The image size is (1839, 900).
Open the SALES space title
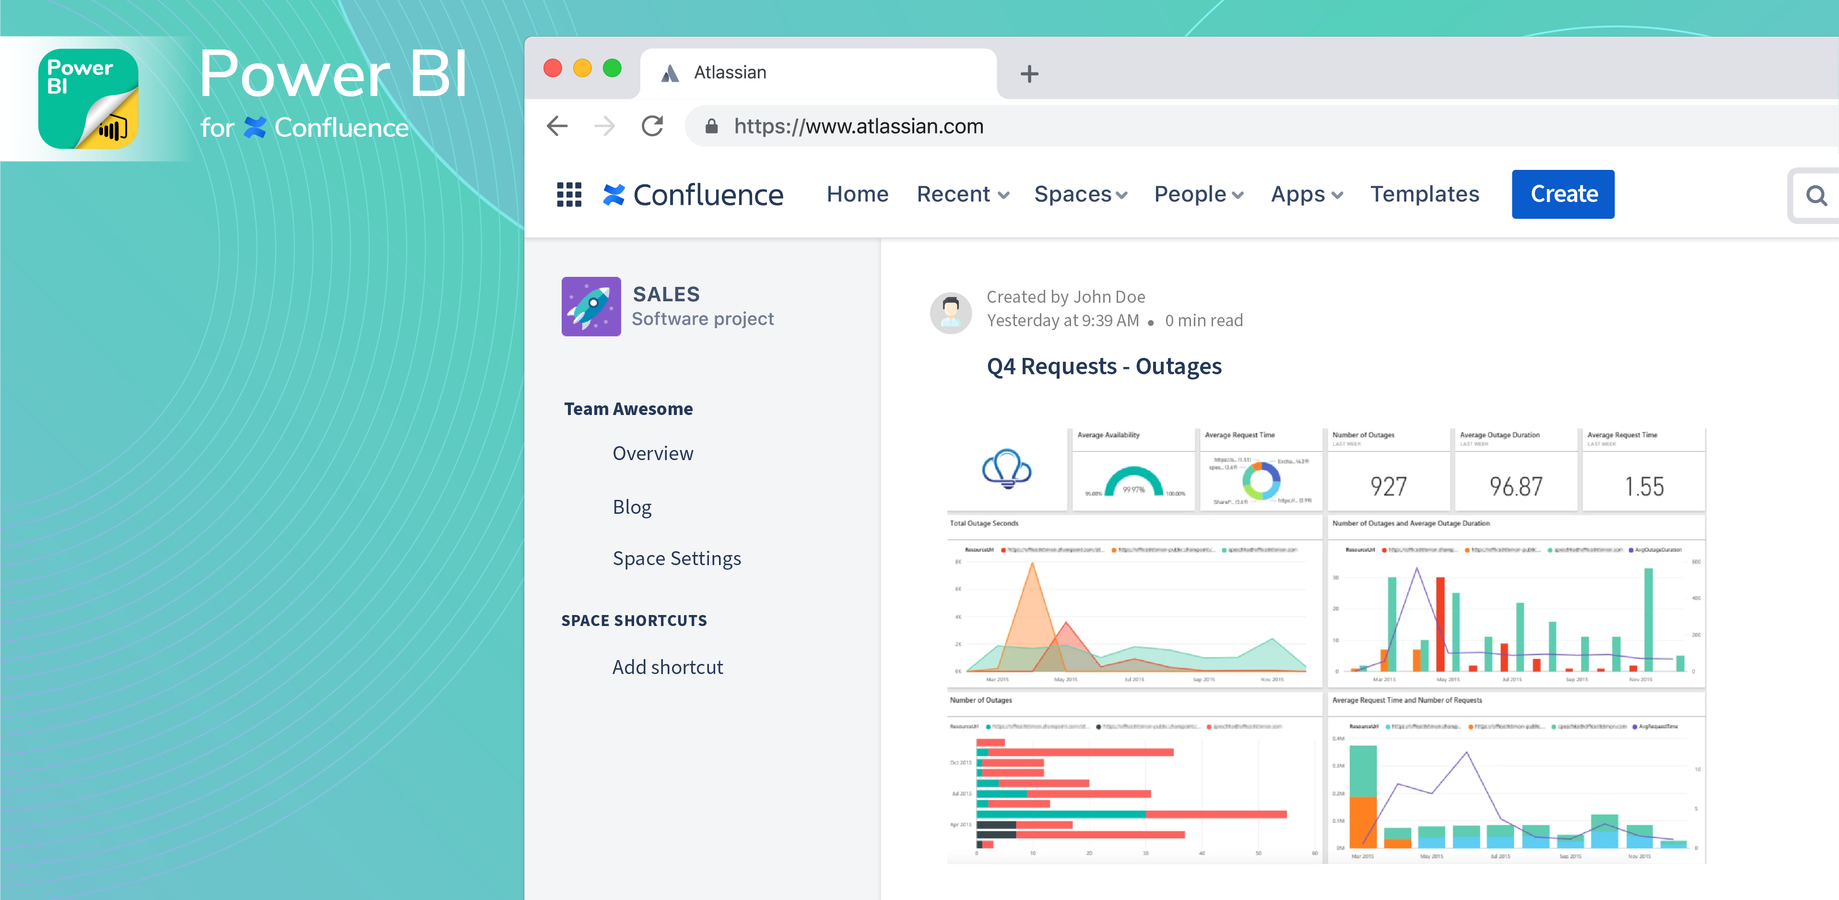click(666, 294)
